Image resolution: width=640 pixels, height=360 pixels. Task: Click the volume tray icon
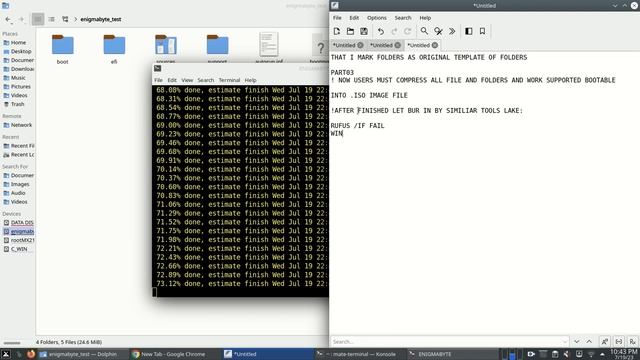point(567,354)
